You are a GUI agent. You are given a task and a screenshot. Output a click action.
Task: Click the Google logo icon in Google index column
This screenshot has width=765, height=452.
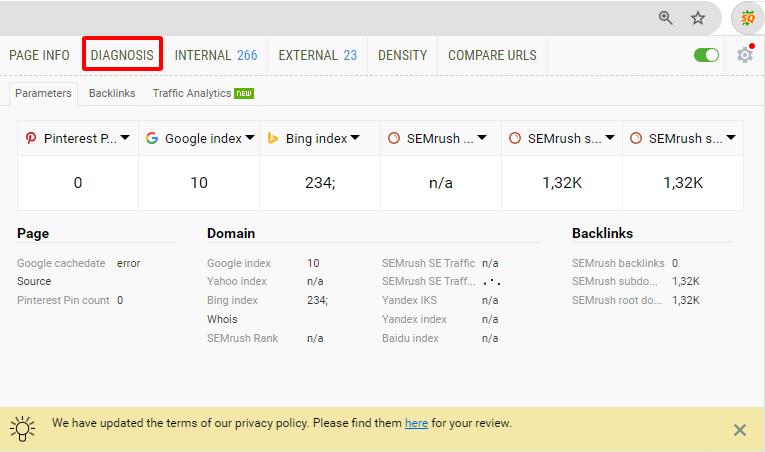point(152,138)
